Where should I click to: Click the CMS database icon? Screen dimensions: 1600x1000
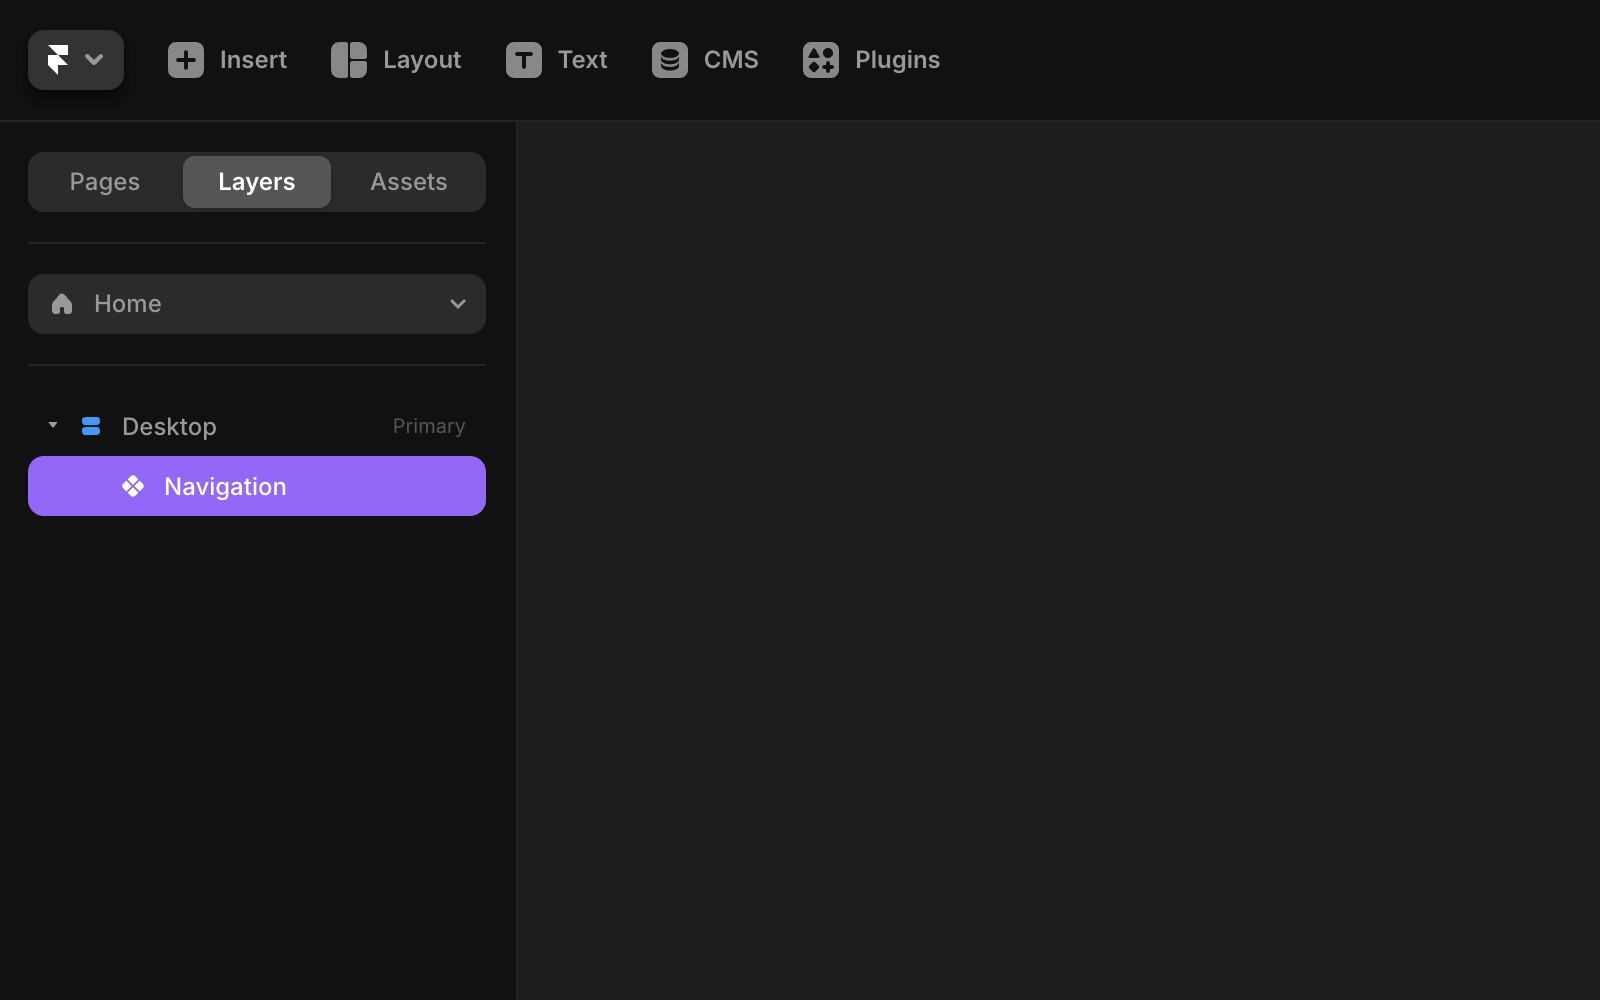[x=670, y=60]
